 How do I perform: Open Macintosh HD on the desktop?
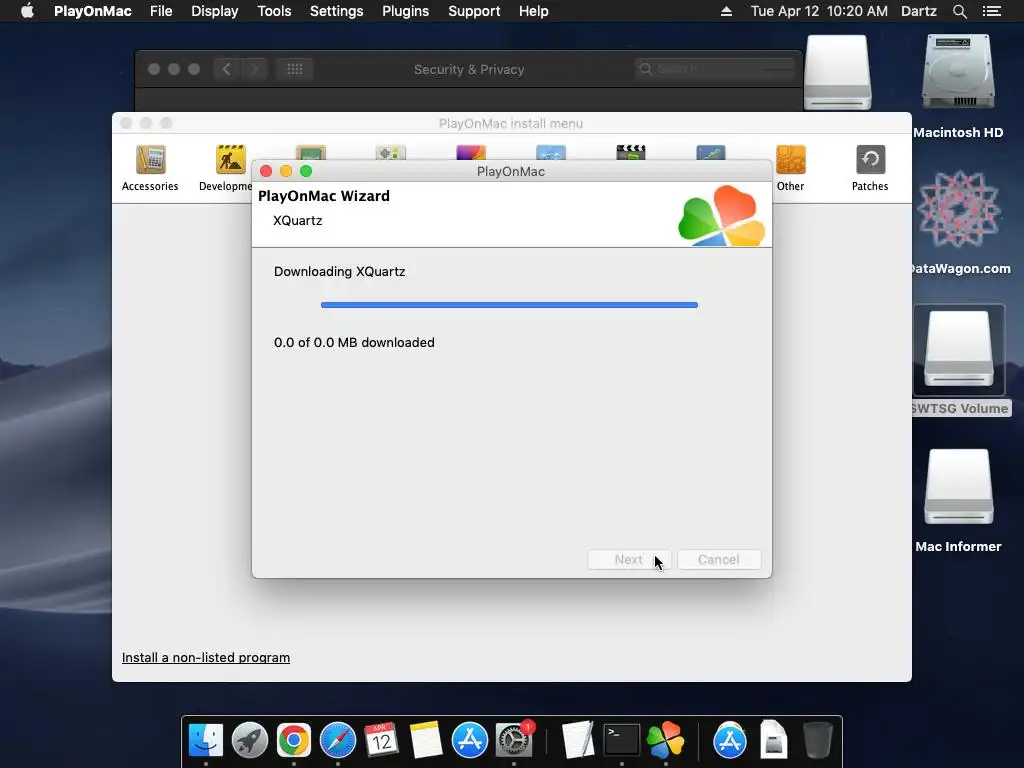tap(958, 87)
